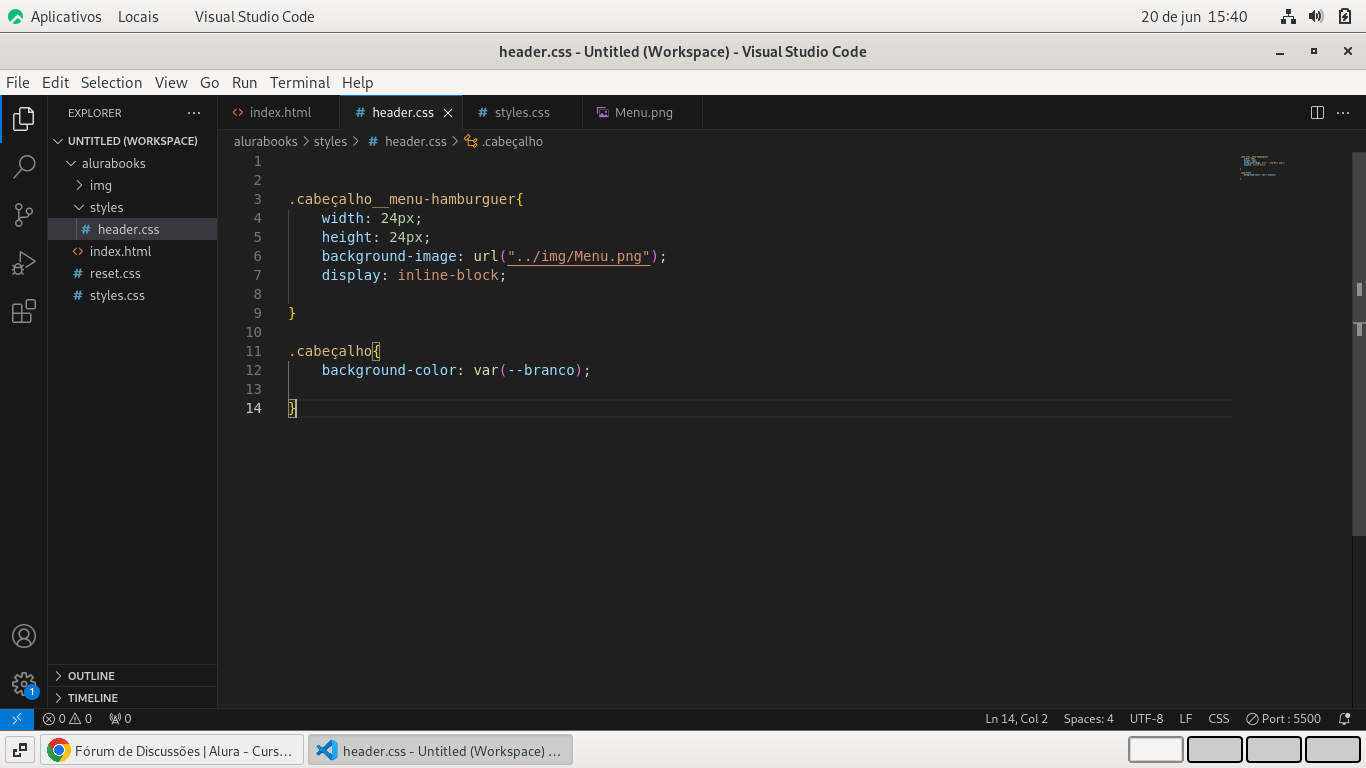The image size is (1366, 768).
Task: Split the editor to the right
Action: pyautogui.click(x=1317, y=113)
